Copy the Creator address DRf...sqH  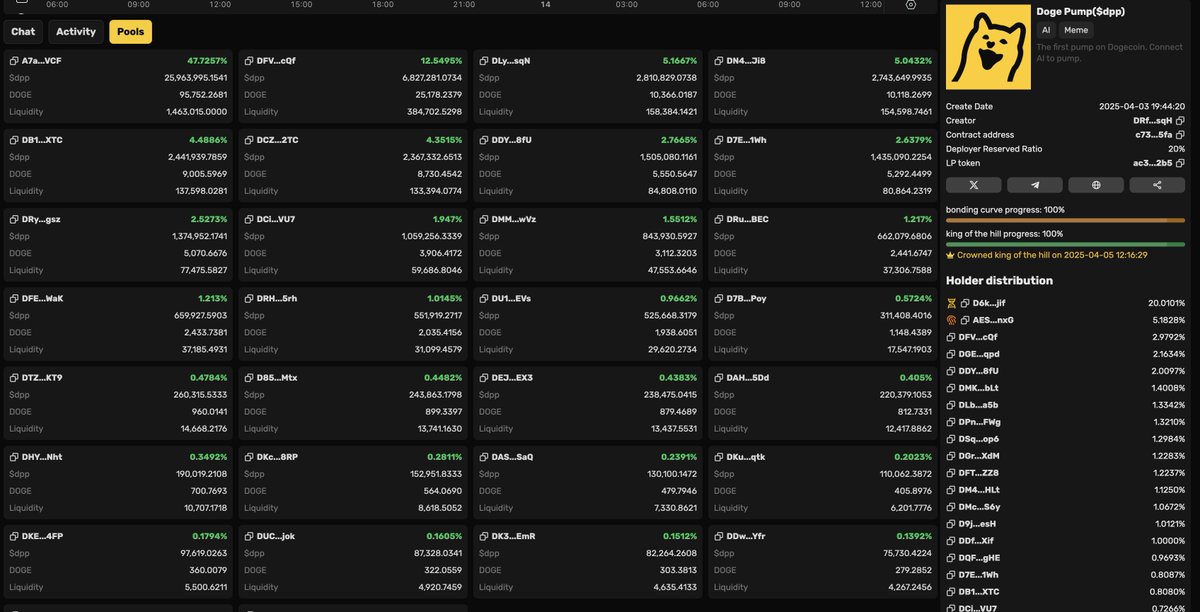(x=1181, y=120)
